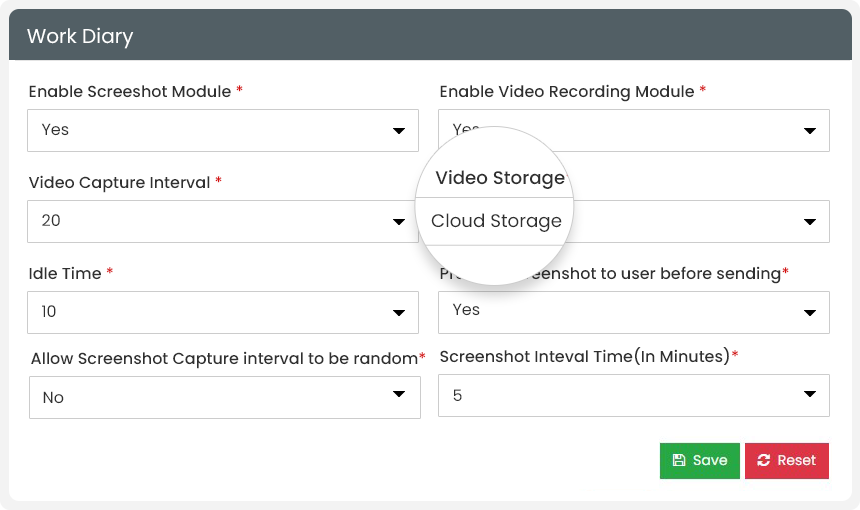860x510 pixels.
Task: Click the Enable Screenshot Module label
Action: click(x=130, y=91)
